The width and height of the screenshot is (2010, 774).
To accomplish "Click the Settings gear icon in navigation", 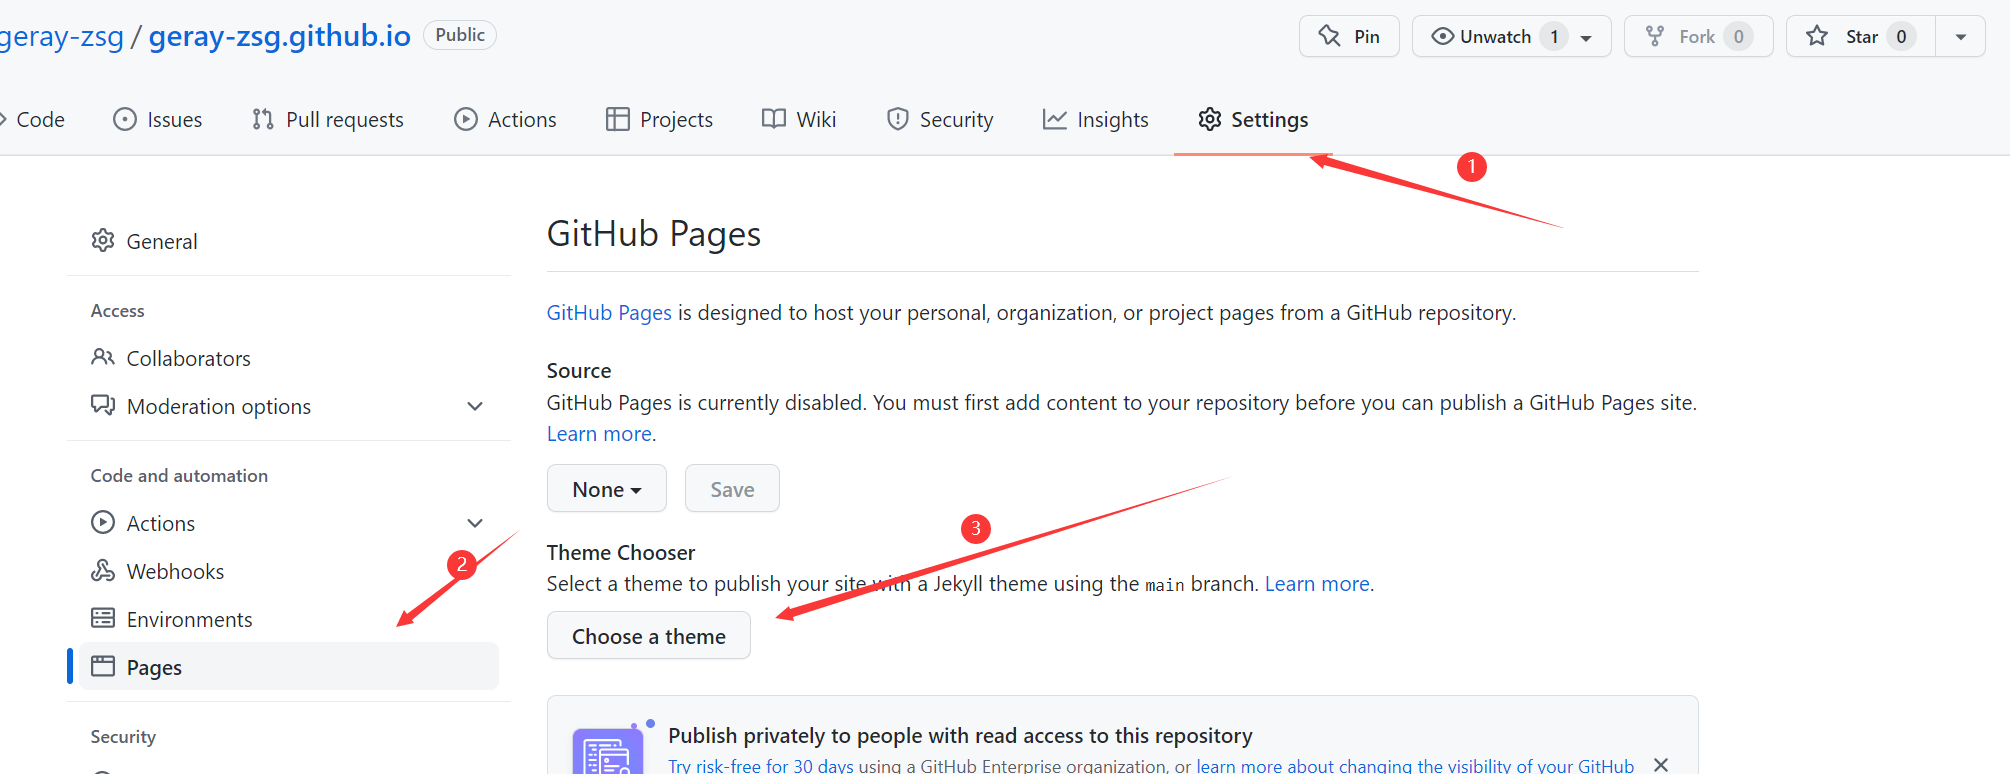I will point(1210,119).
